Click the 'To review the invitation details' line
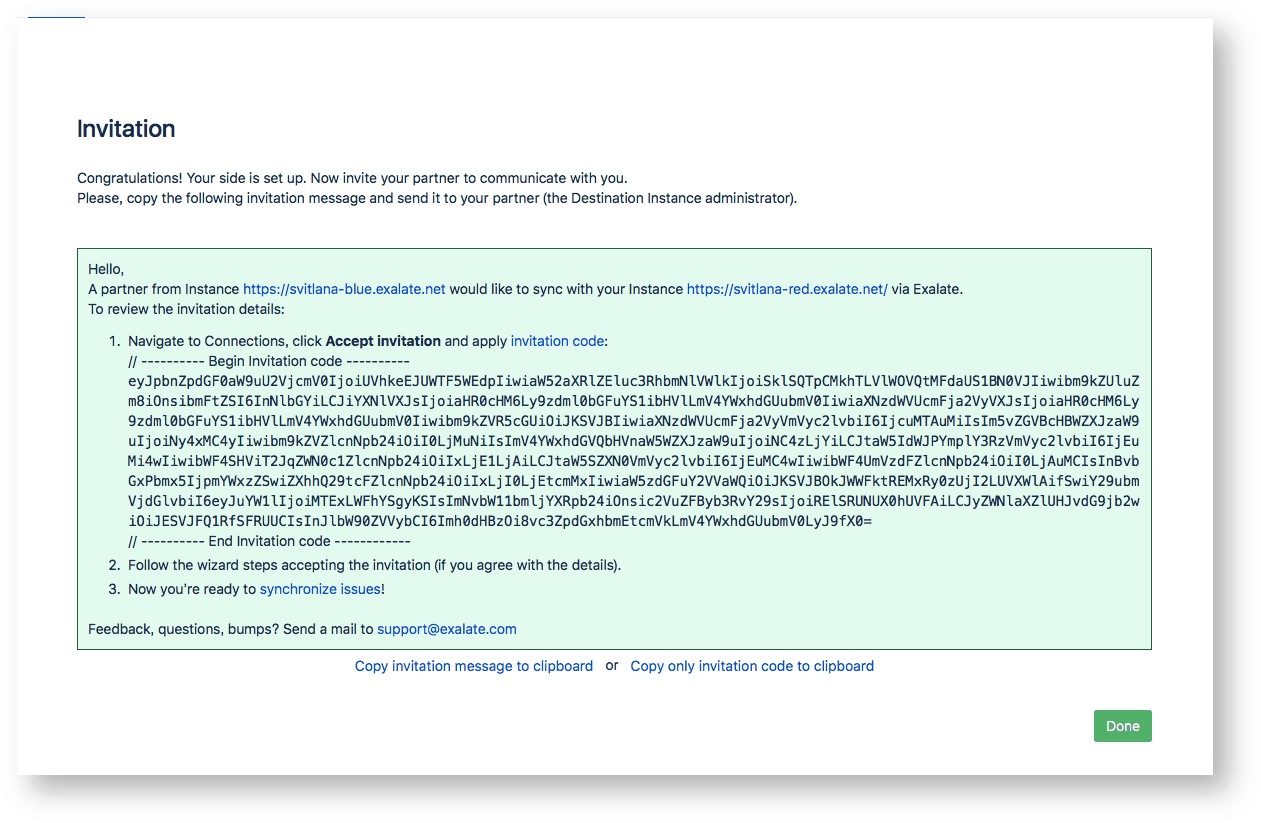This screenshot has width=1261, height=823. coord(186,309)
